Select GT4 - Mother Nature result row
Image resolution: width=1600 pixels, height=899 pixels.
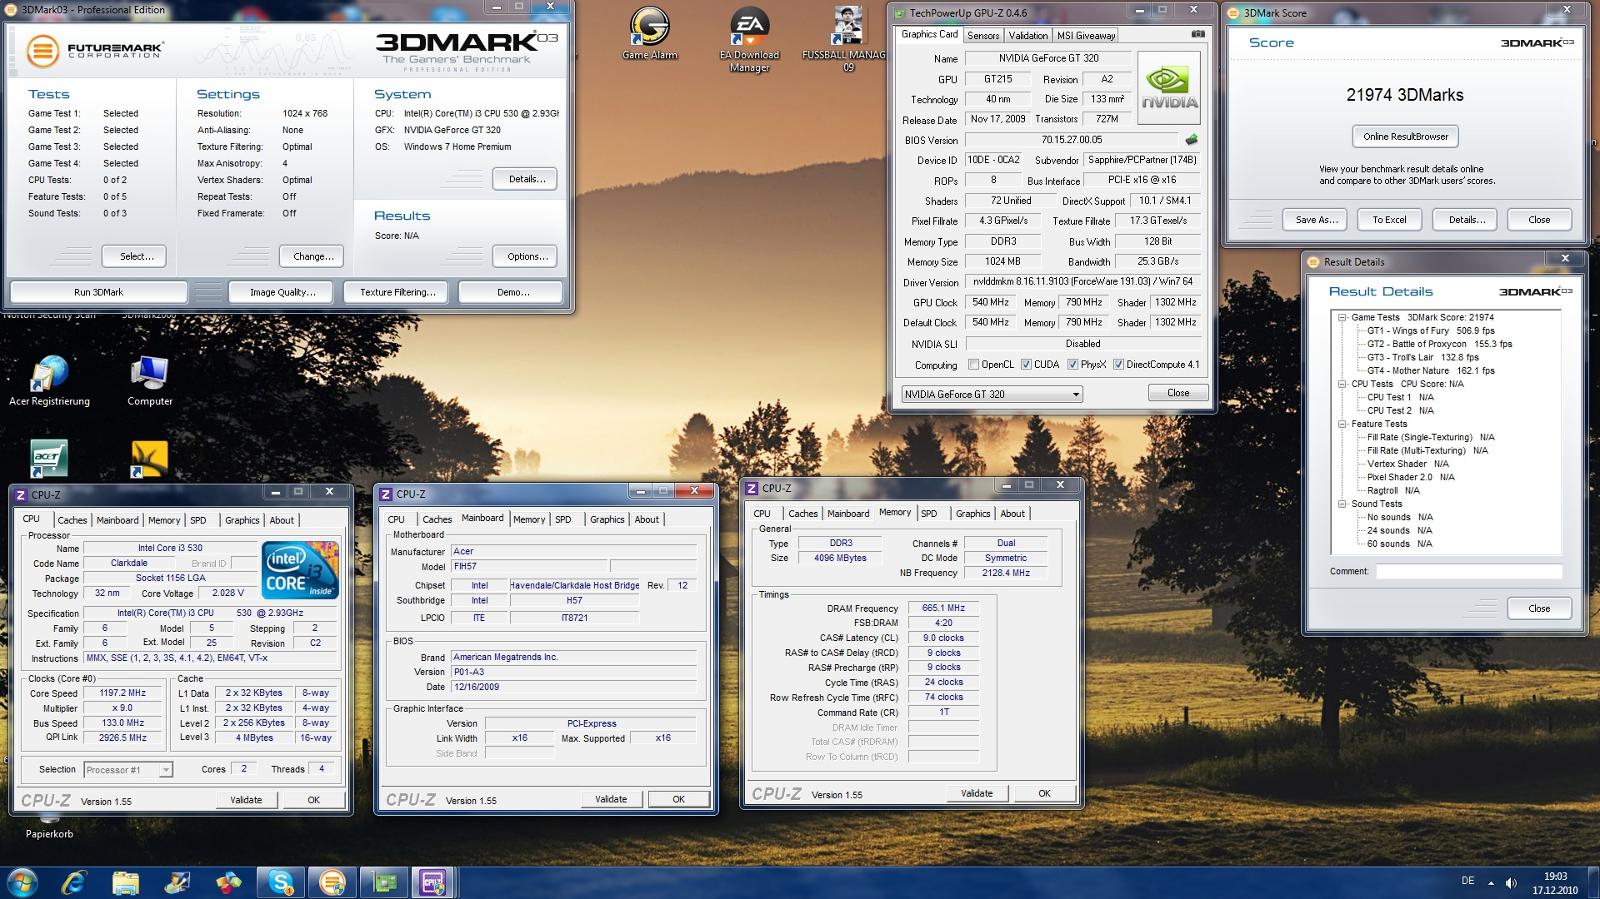[1430, 371]
